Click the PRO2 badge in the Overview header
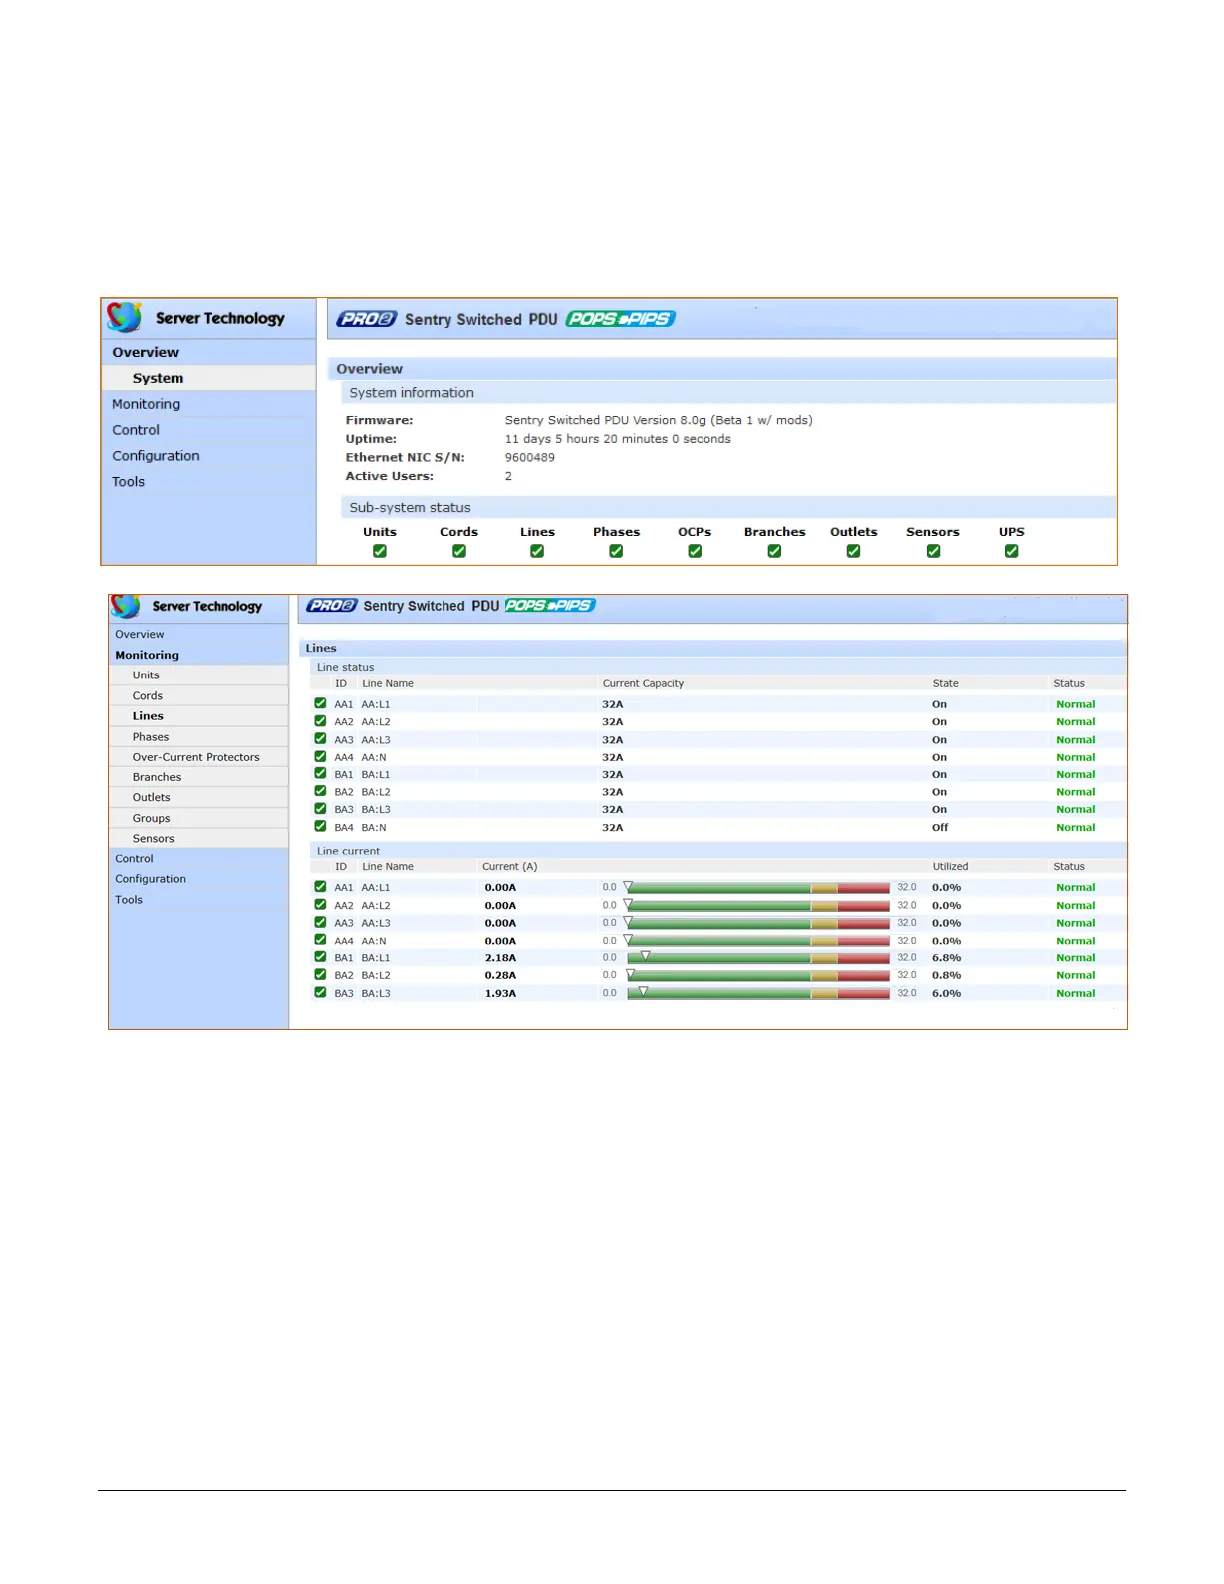This screenshot has height=1584, width=1224. click(x=366, y=319)
